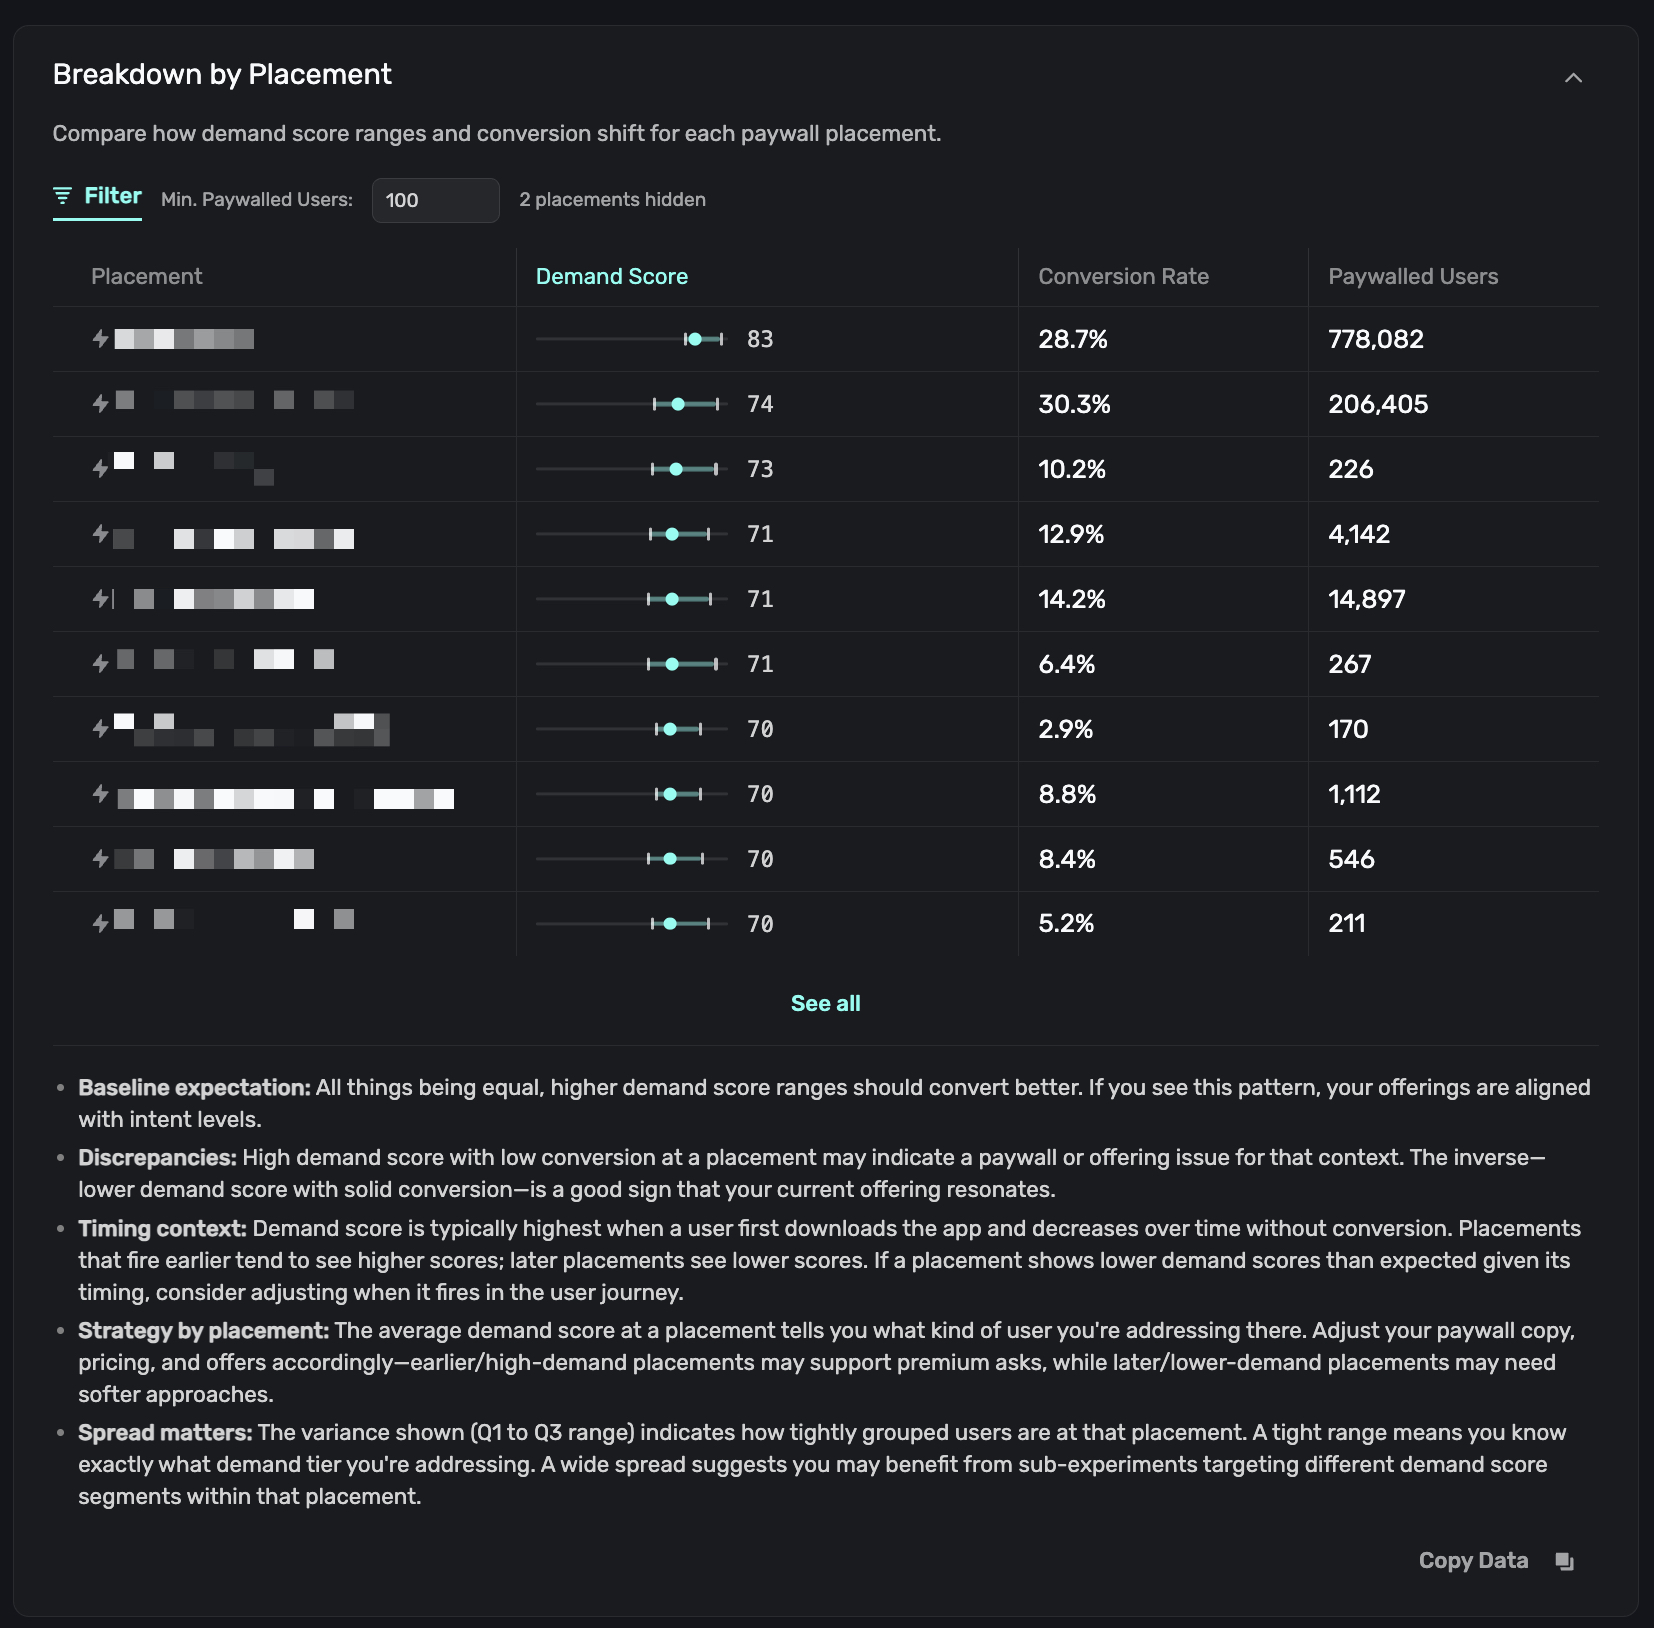Click the Paywalled Users column header

point(1412,276)
